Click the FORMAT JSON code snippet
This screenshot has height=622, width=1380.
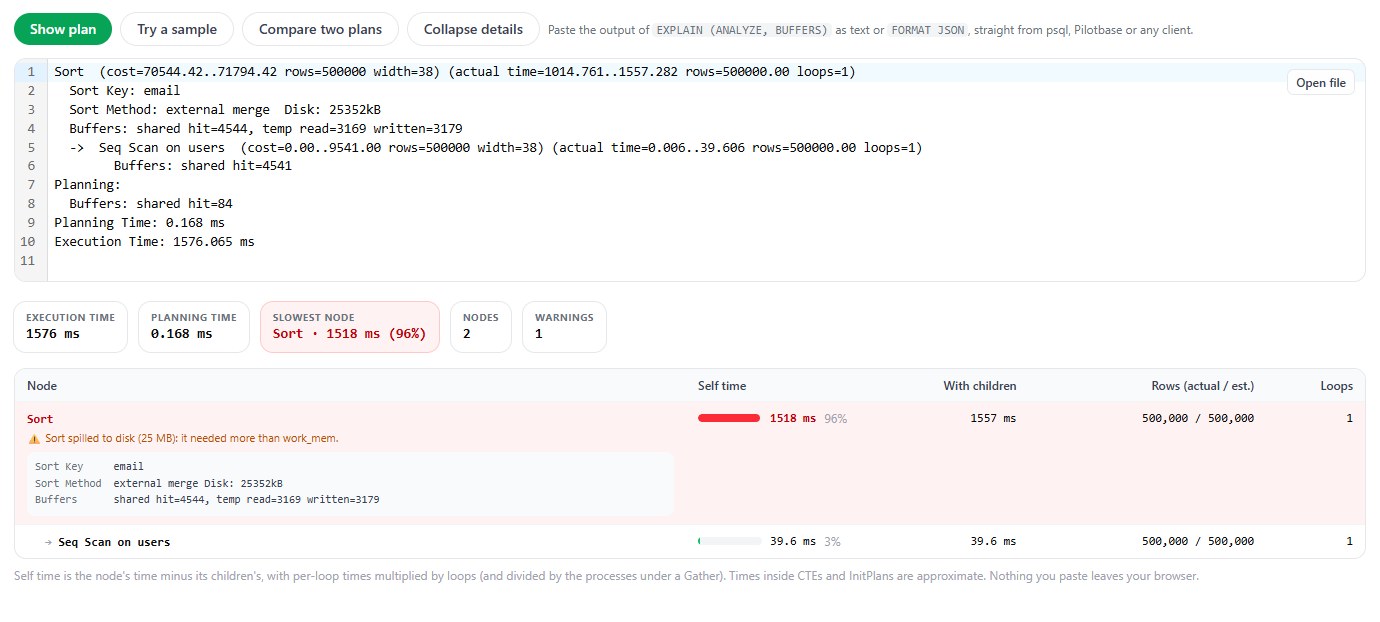tap(926, 30)
